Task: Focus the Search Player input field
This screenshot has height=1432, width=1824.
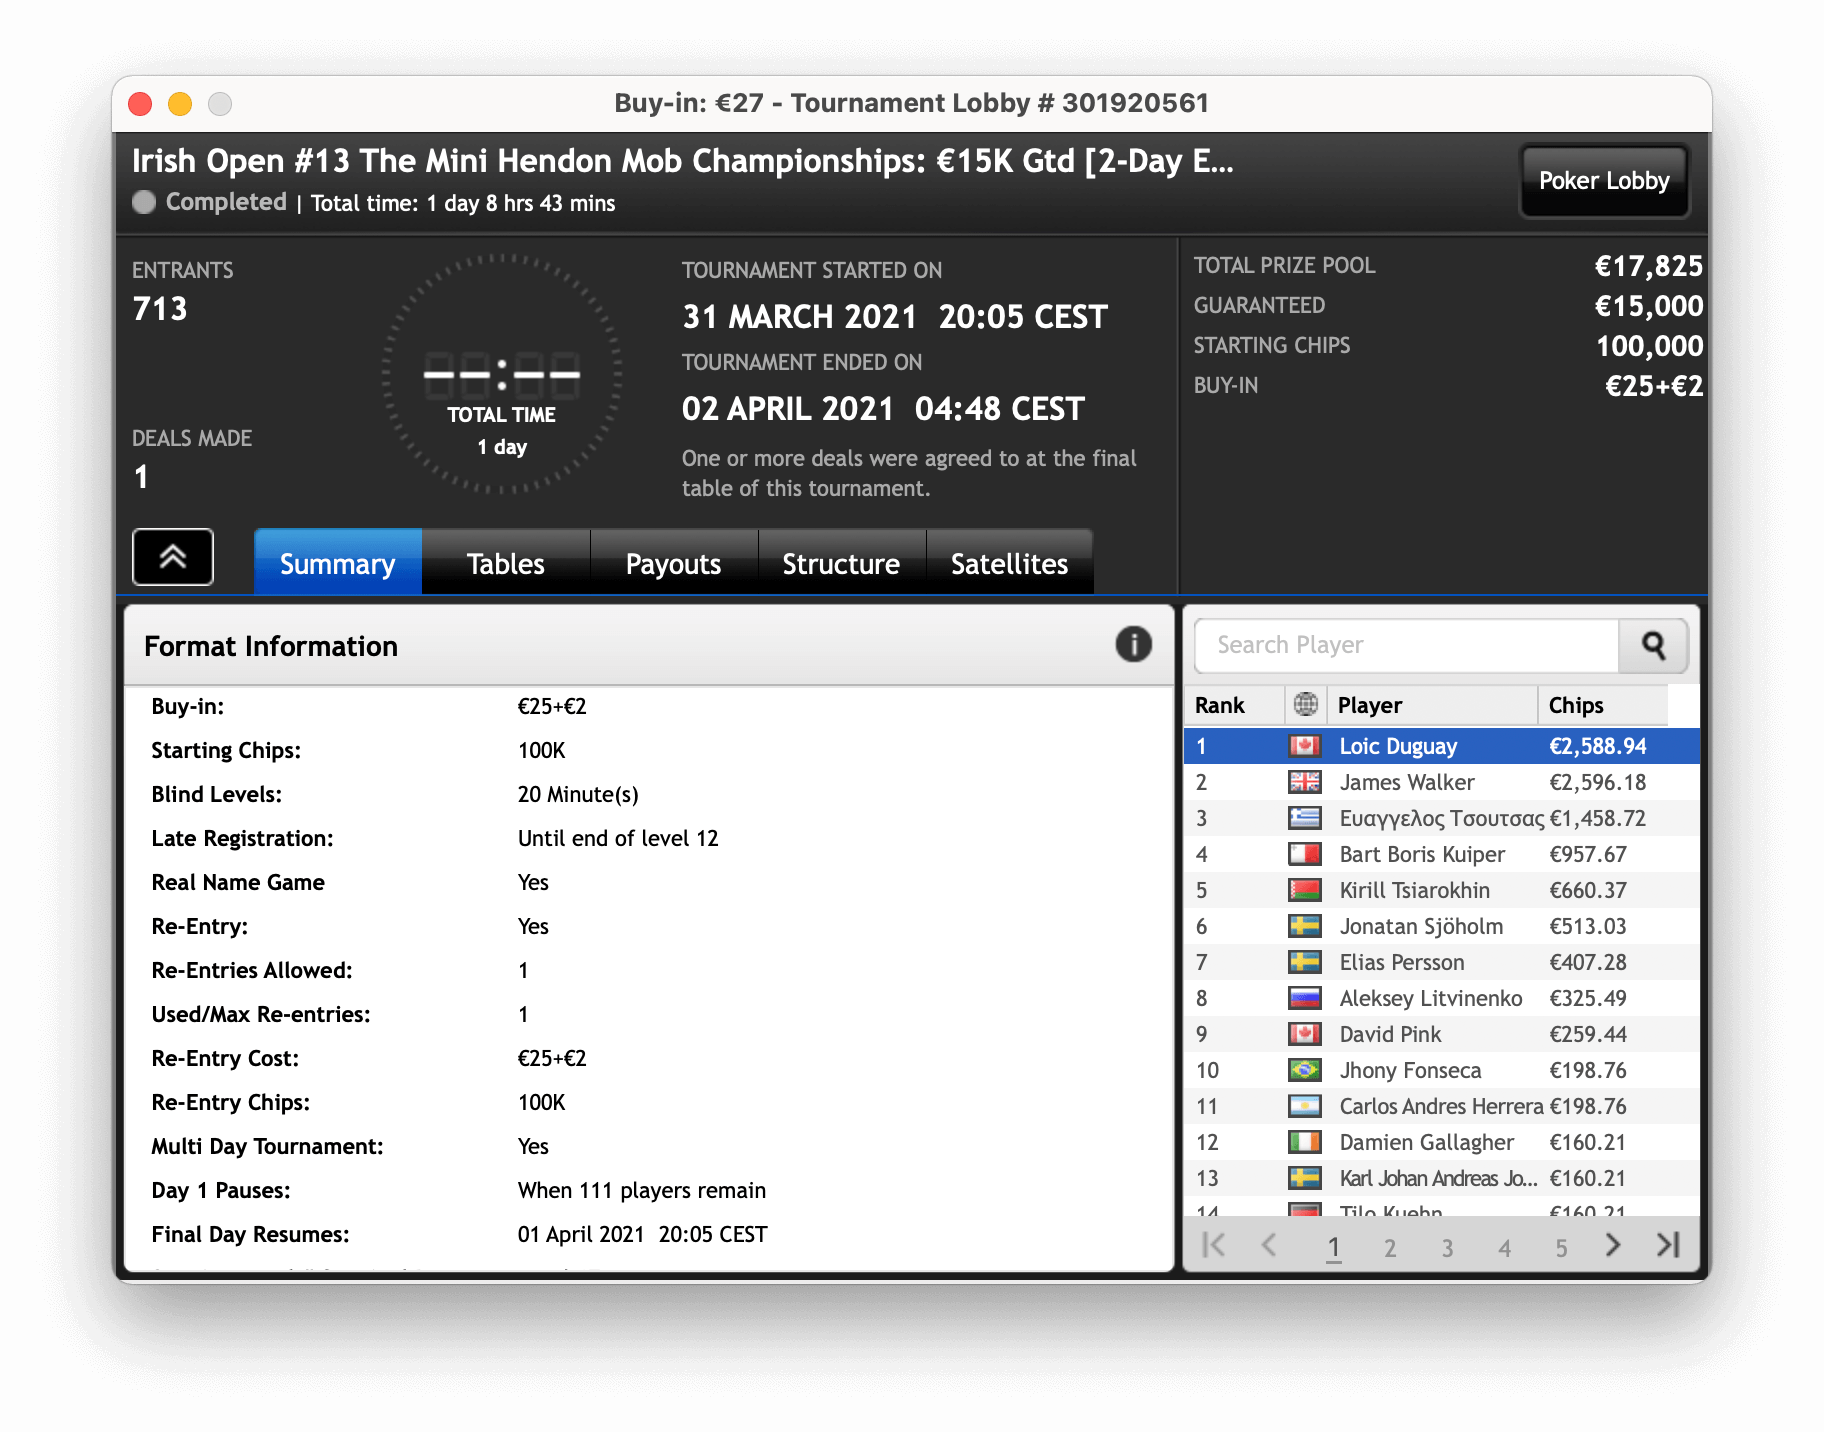Action: (1407, 646)
